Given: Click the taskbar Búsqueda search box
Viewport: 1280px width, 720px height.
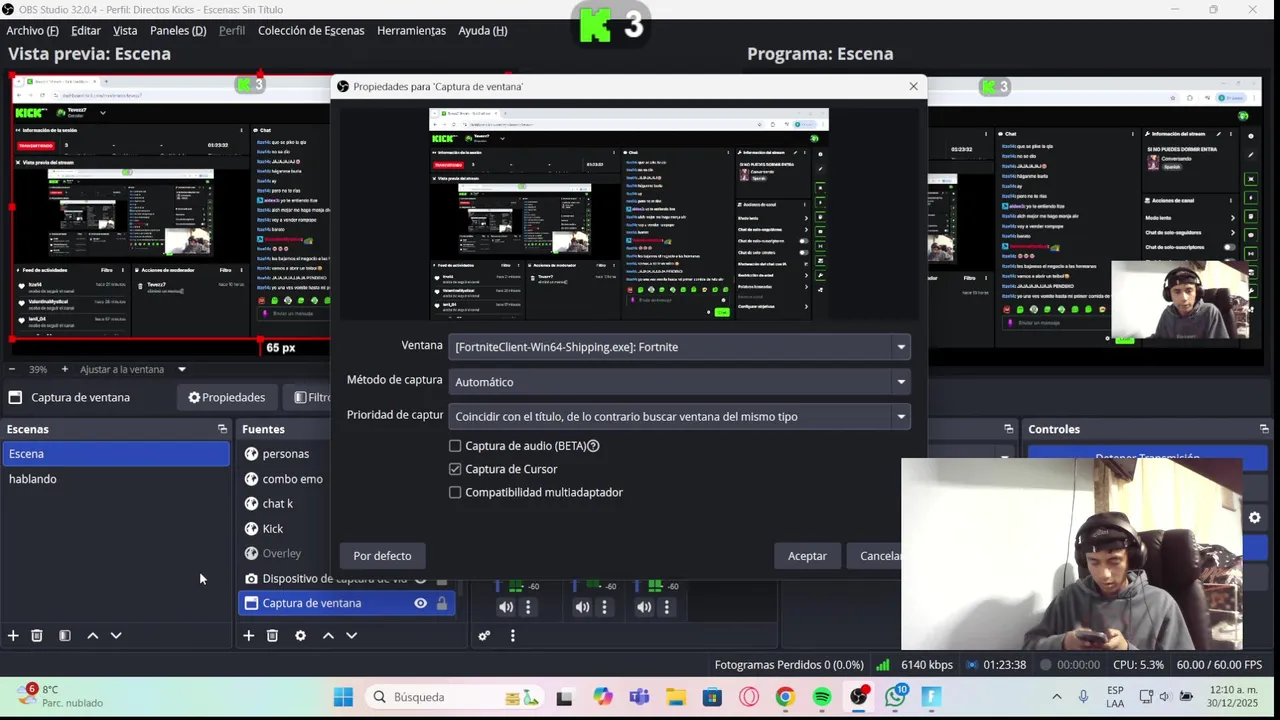Looking at the screenshot, I should tap(454, 697).
